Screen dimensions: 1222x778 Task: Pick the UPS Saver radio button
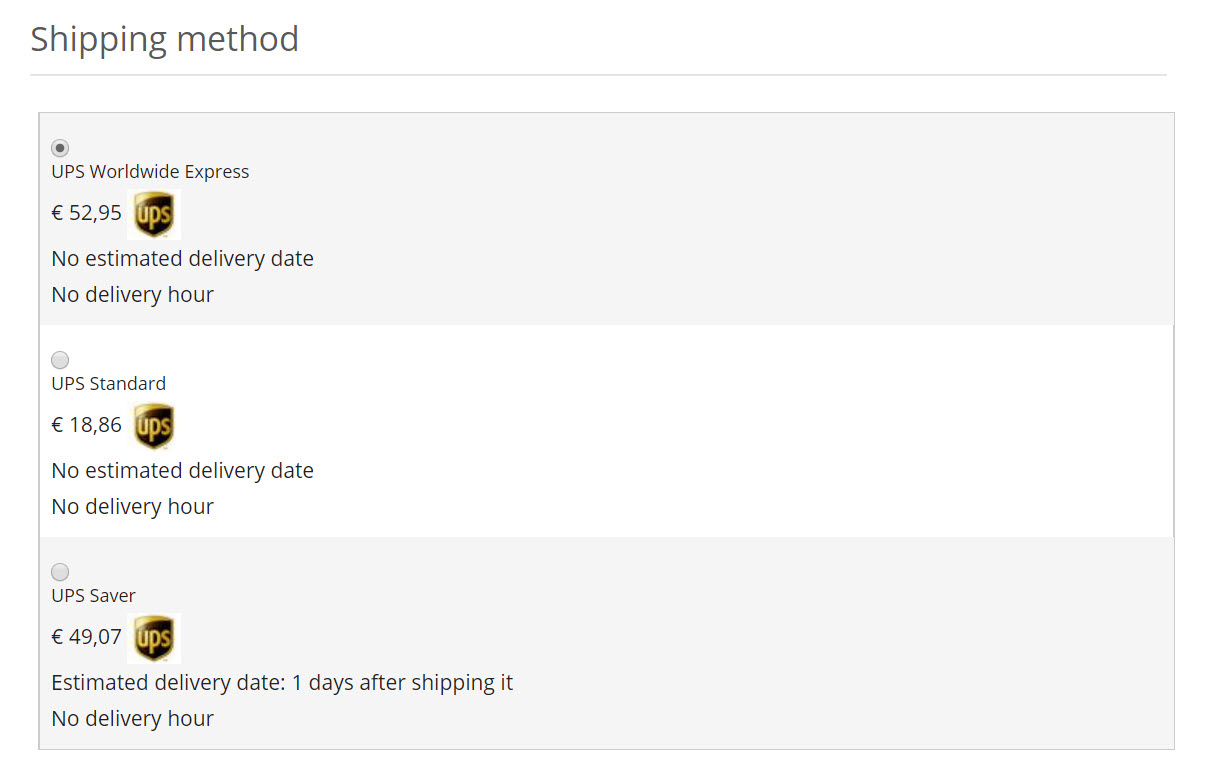(x=60, y=572)
